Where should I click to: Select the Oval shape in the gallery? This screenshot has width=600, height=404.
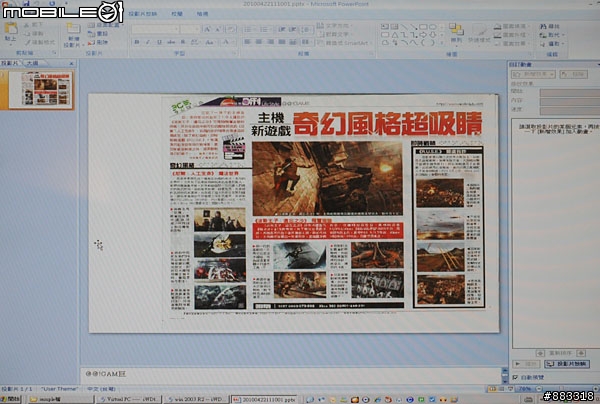[x=433, y=27]
